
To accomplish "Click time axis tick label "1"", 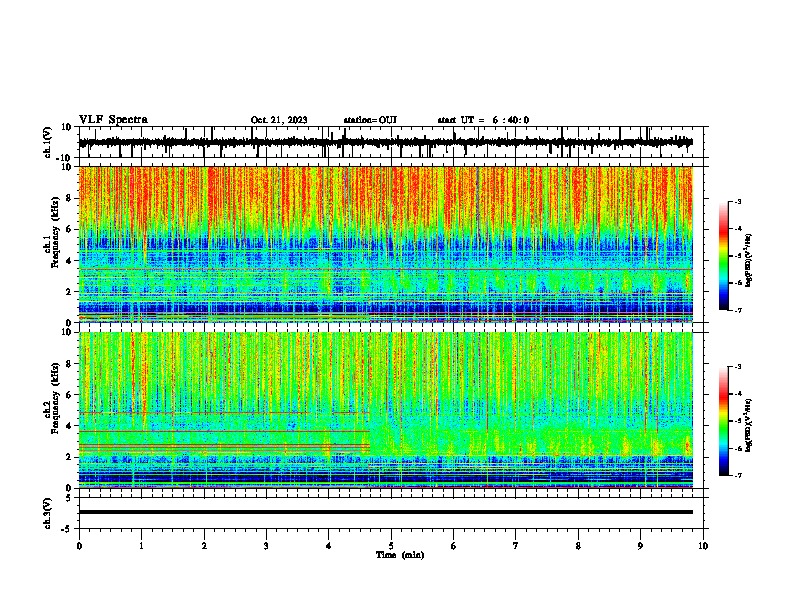I will coord(141,546).
